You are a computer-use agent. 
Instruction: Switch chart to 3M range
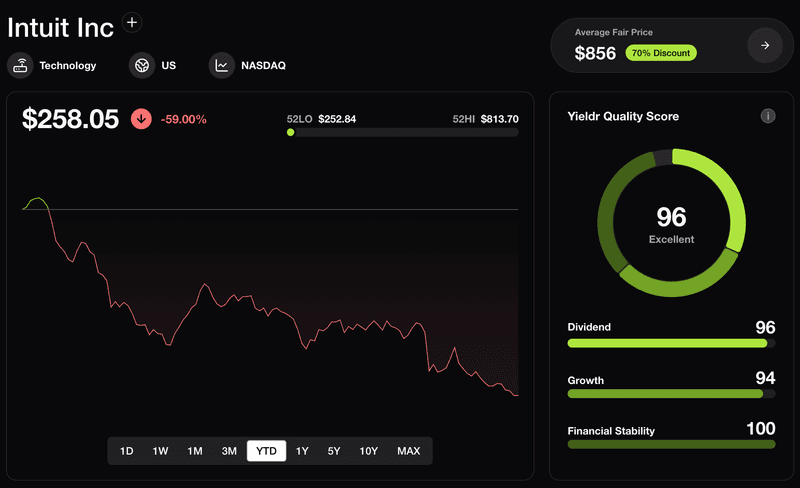coord(229,451)
